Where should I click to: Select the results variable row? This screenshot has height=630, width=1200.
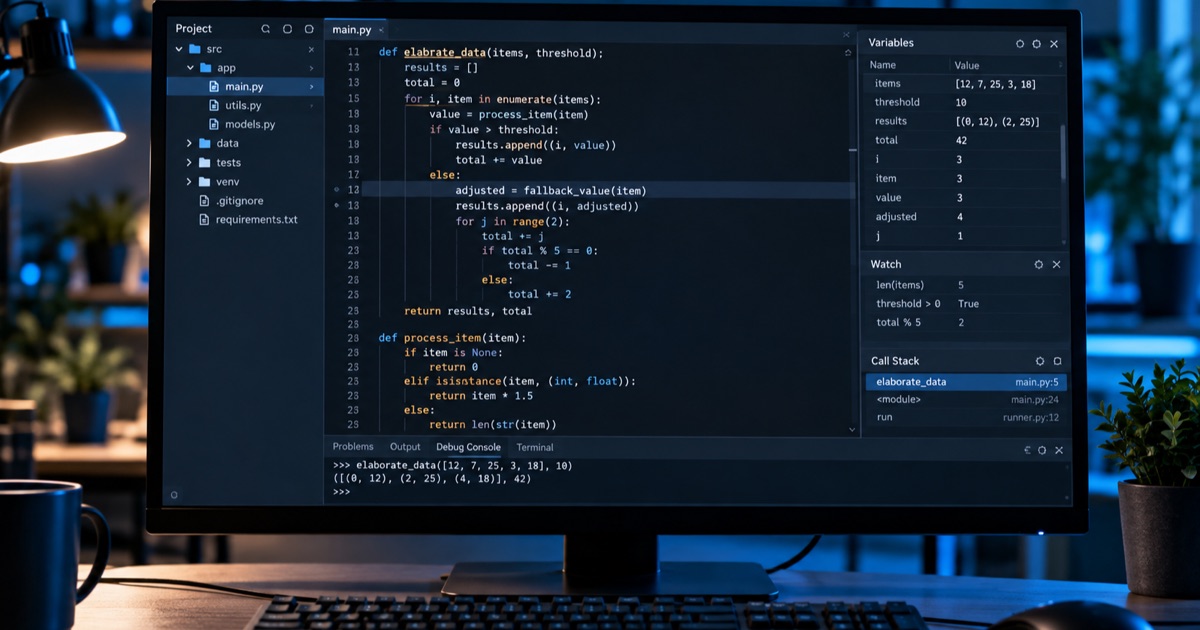tap(962, 121)
